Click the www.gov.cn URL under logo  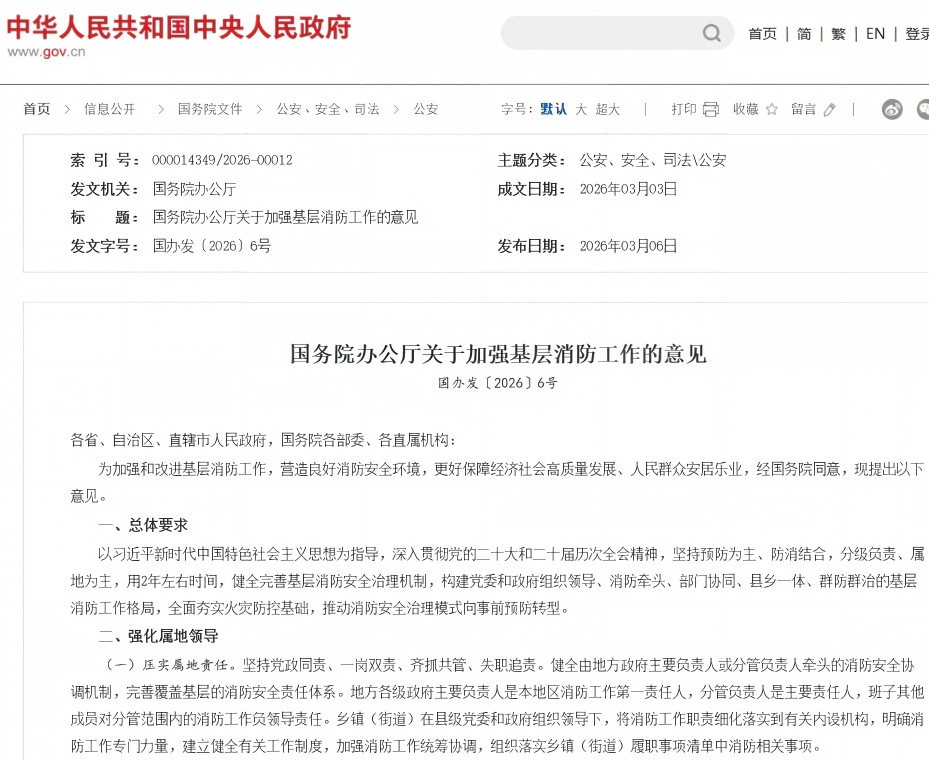click(46, 52)
